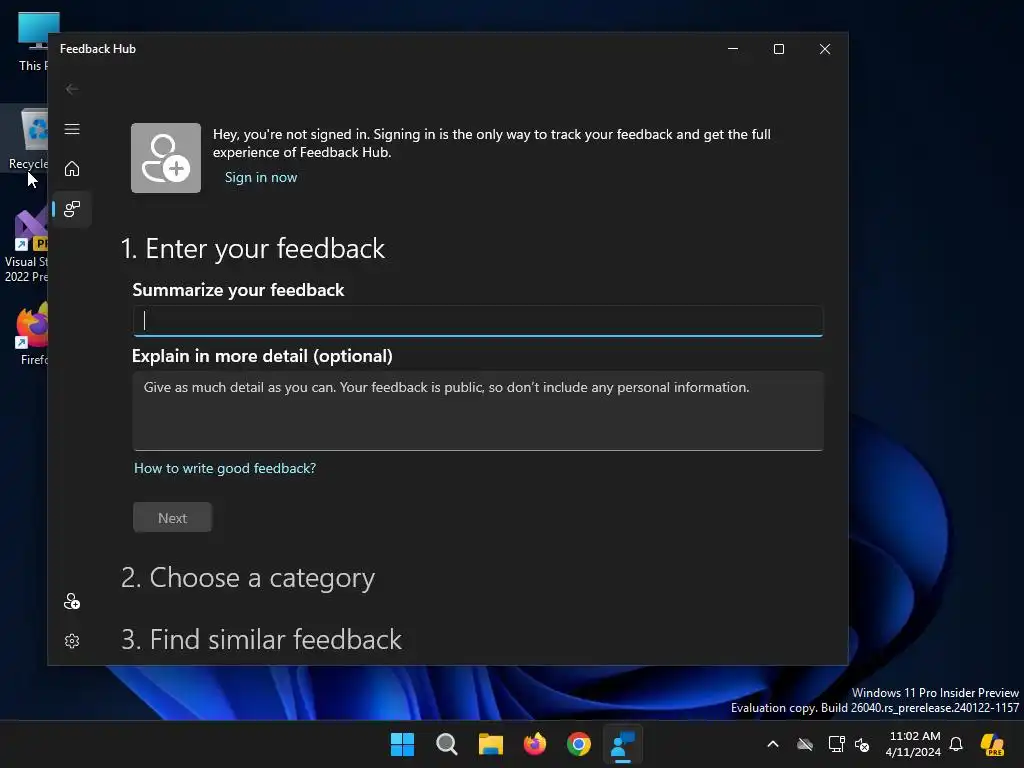The height and width of the screenshot is (768, 1024).
Task: Click the Explain in more detail box
Action: tap(478, 411)
